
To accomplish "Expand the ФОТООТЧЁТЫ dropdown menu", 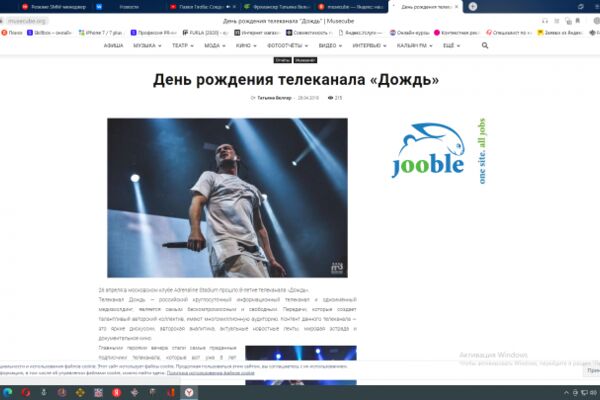I will point(287,46).
